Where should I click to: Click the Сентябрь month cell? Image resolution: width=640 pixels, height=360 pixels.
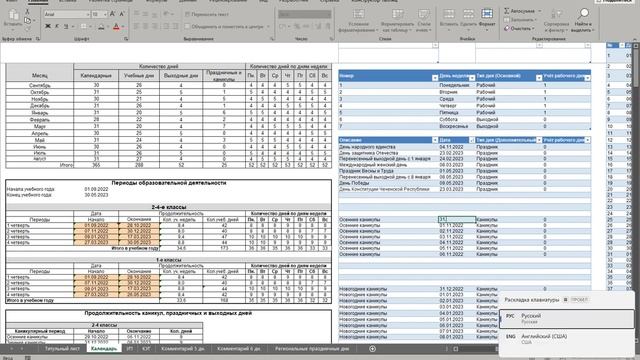[x=40, y=85]
